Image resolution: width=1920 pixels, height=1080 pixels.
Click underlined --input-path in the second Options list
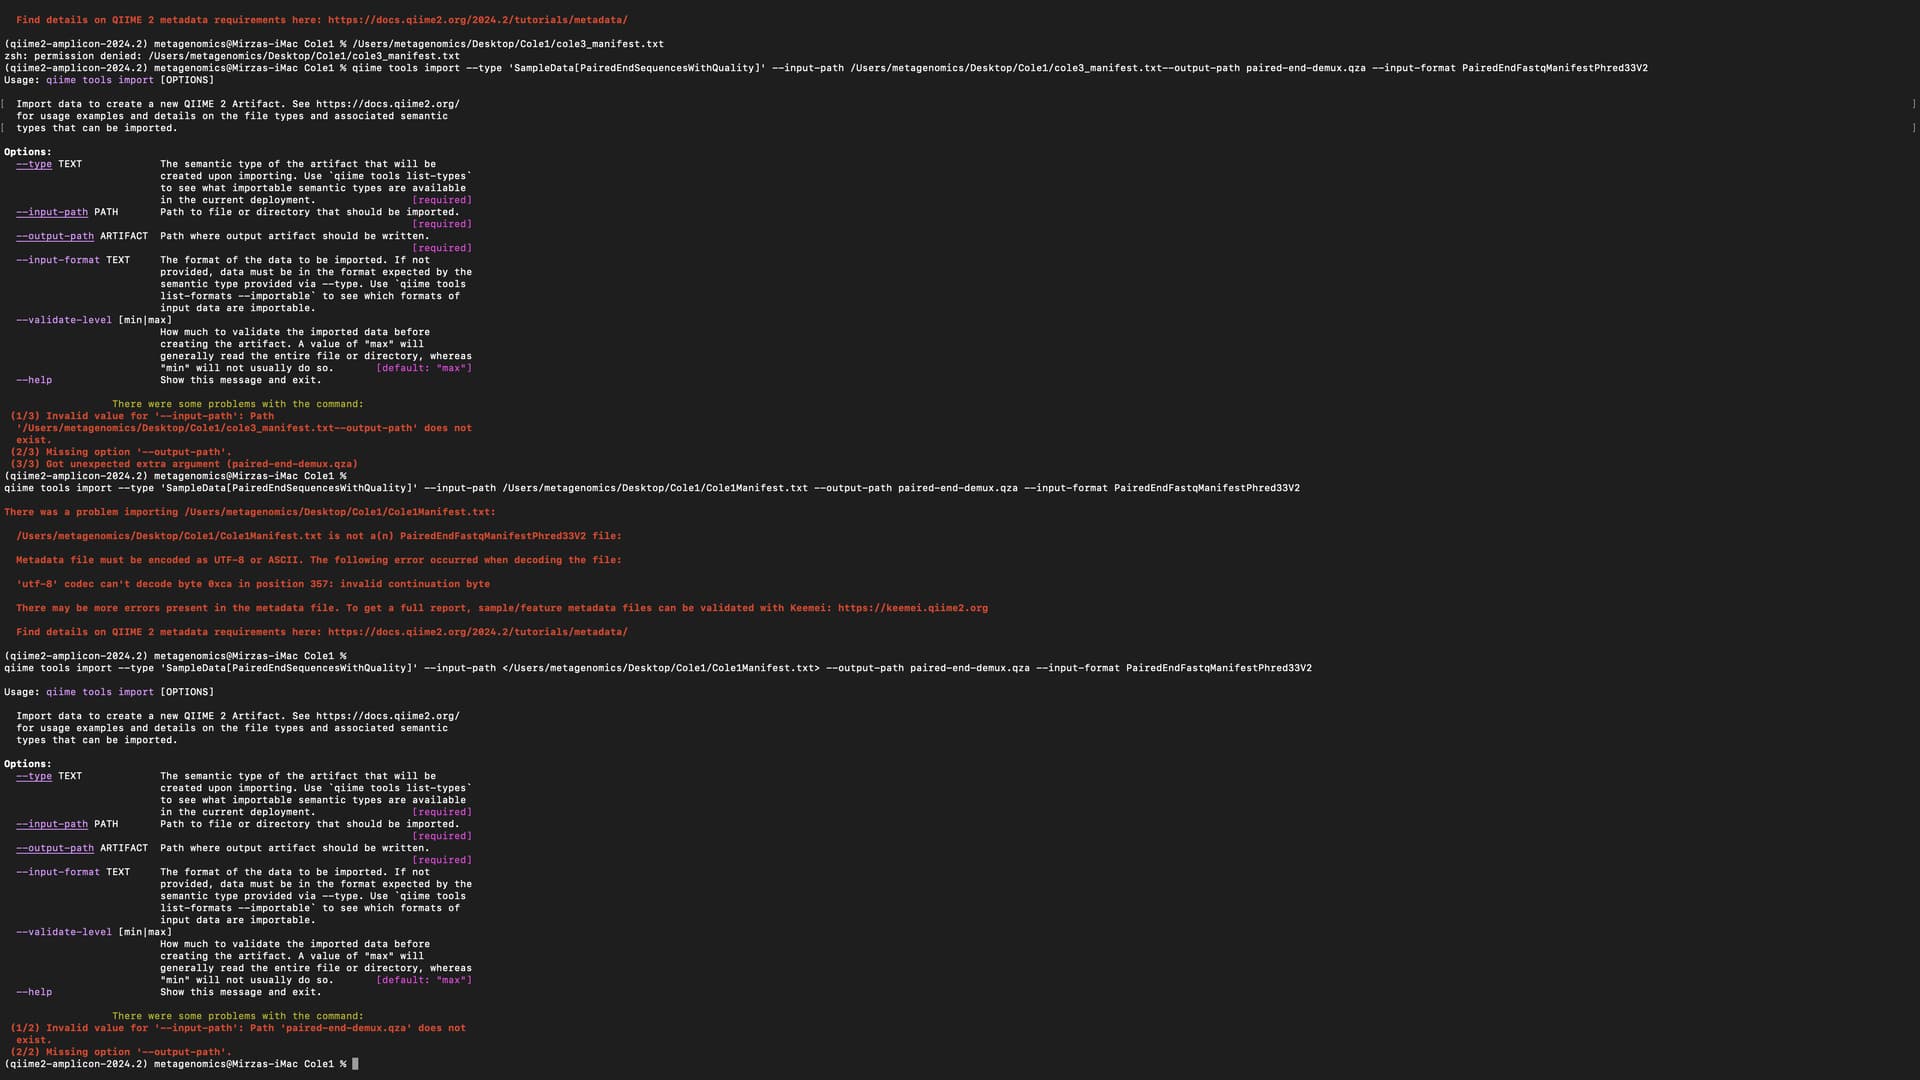pyautogui.click(x=52, y=824)
